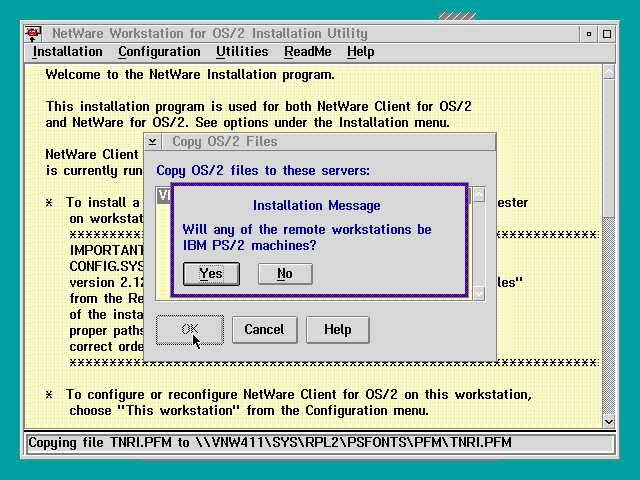Click main window scrollbar down arrow
The height and width of the screenshot is (480, 640).
pos(609,422)
